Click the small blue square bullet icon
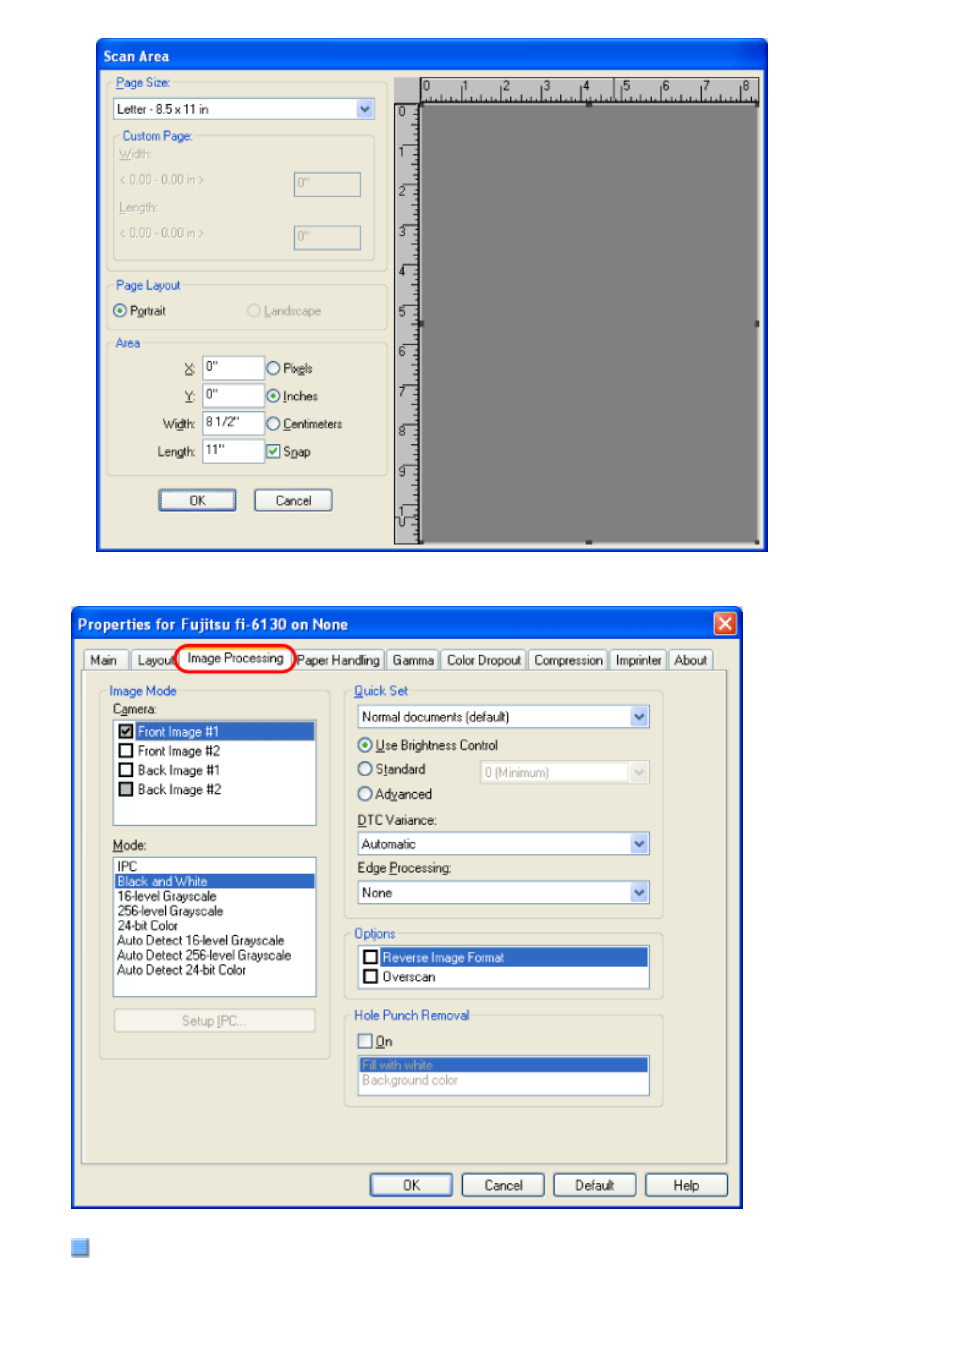This screenshot has width=954, height=1350. click(x=80, y=1247)
